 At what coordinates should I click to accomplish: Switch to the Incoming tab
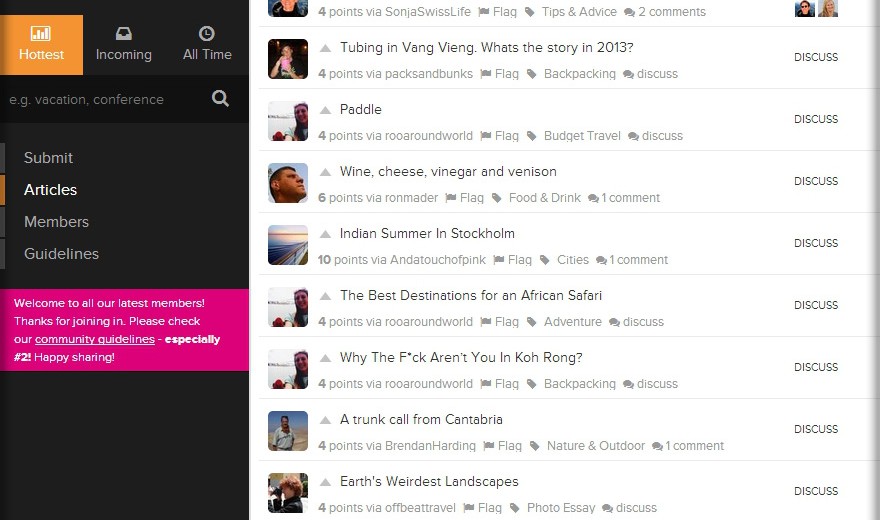pos(123,45)
